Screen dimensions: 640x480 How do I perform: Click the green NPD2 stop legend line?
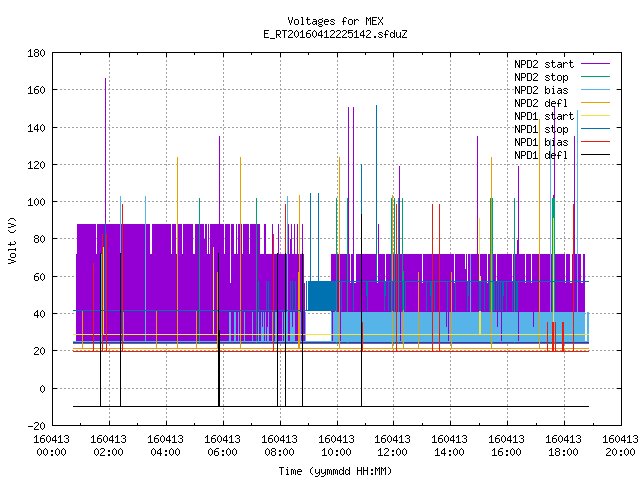[595, 76]
